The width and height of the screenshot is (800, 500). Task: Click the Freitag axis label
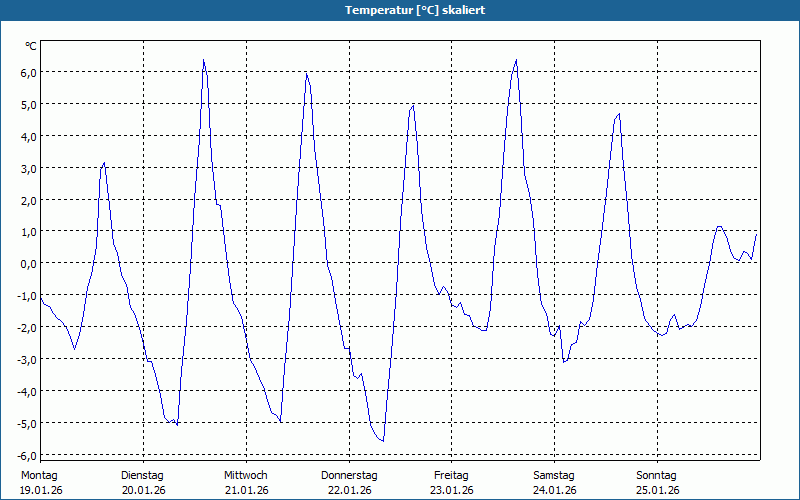[x=452, y=476]
